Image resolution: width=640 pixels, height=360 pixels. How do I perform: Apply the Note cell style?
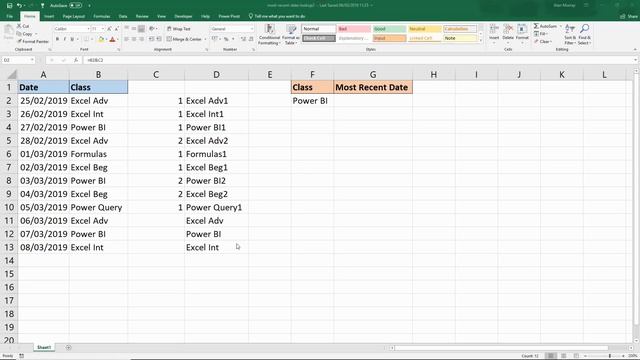pyautogui.click(x=460, y=38)
